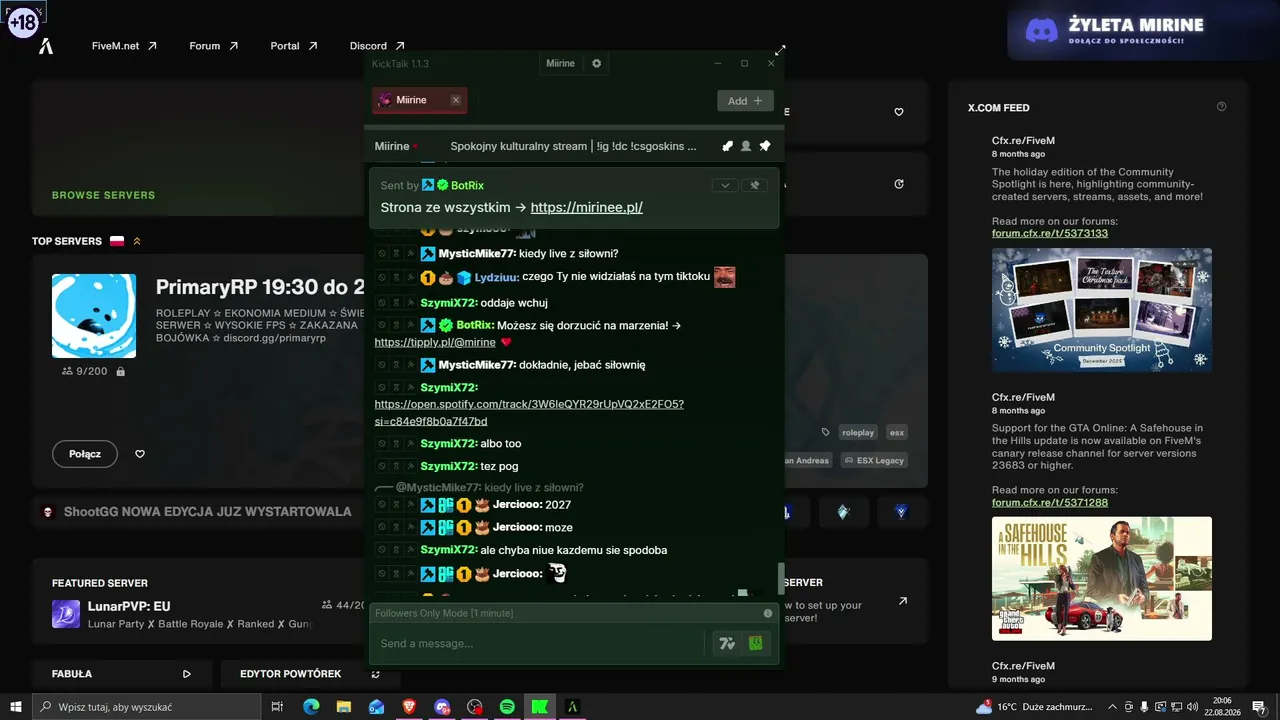This screenshot has width=1280, height=720.
Task: Click the Lydziuu username in chat
Action: (x=496, y=277)
